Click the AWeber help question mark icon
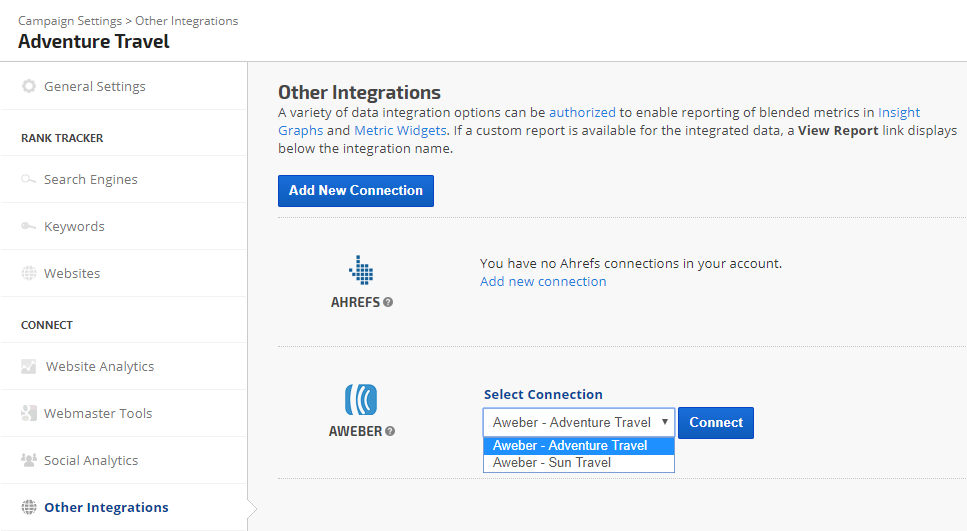Viewport: 967px width, 531px height. [390, 431]
